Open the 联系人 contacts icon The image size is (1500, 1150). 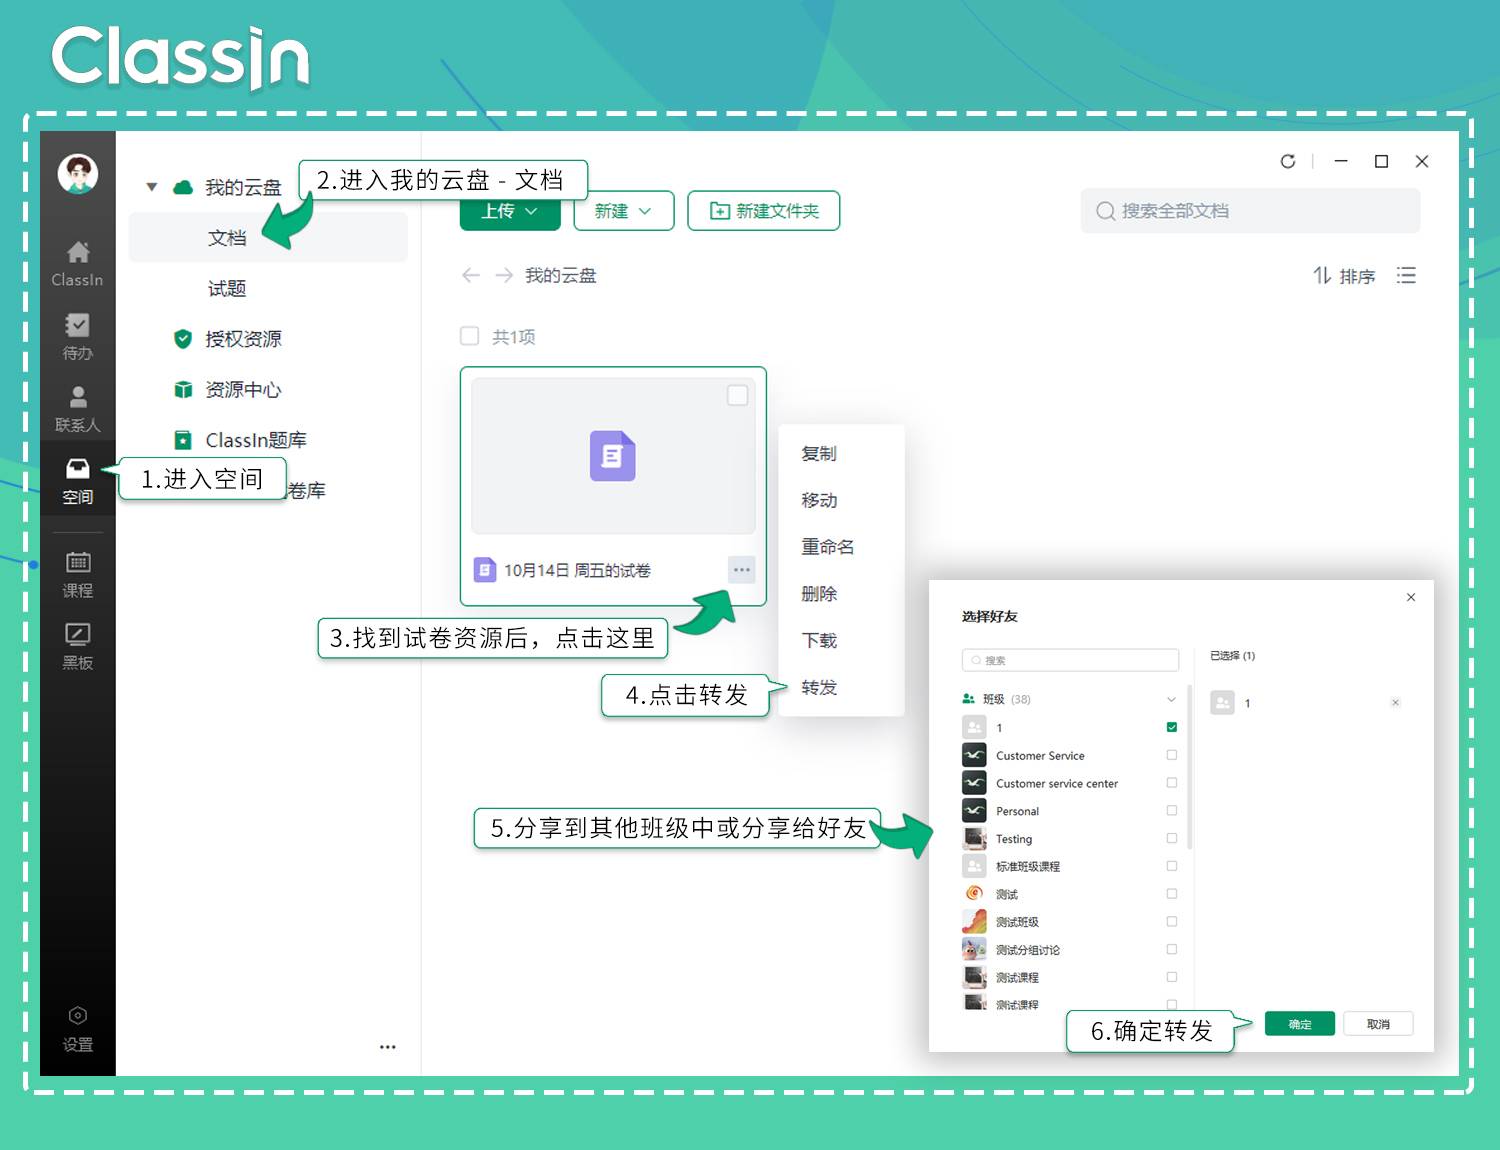pos(78,397)
